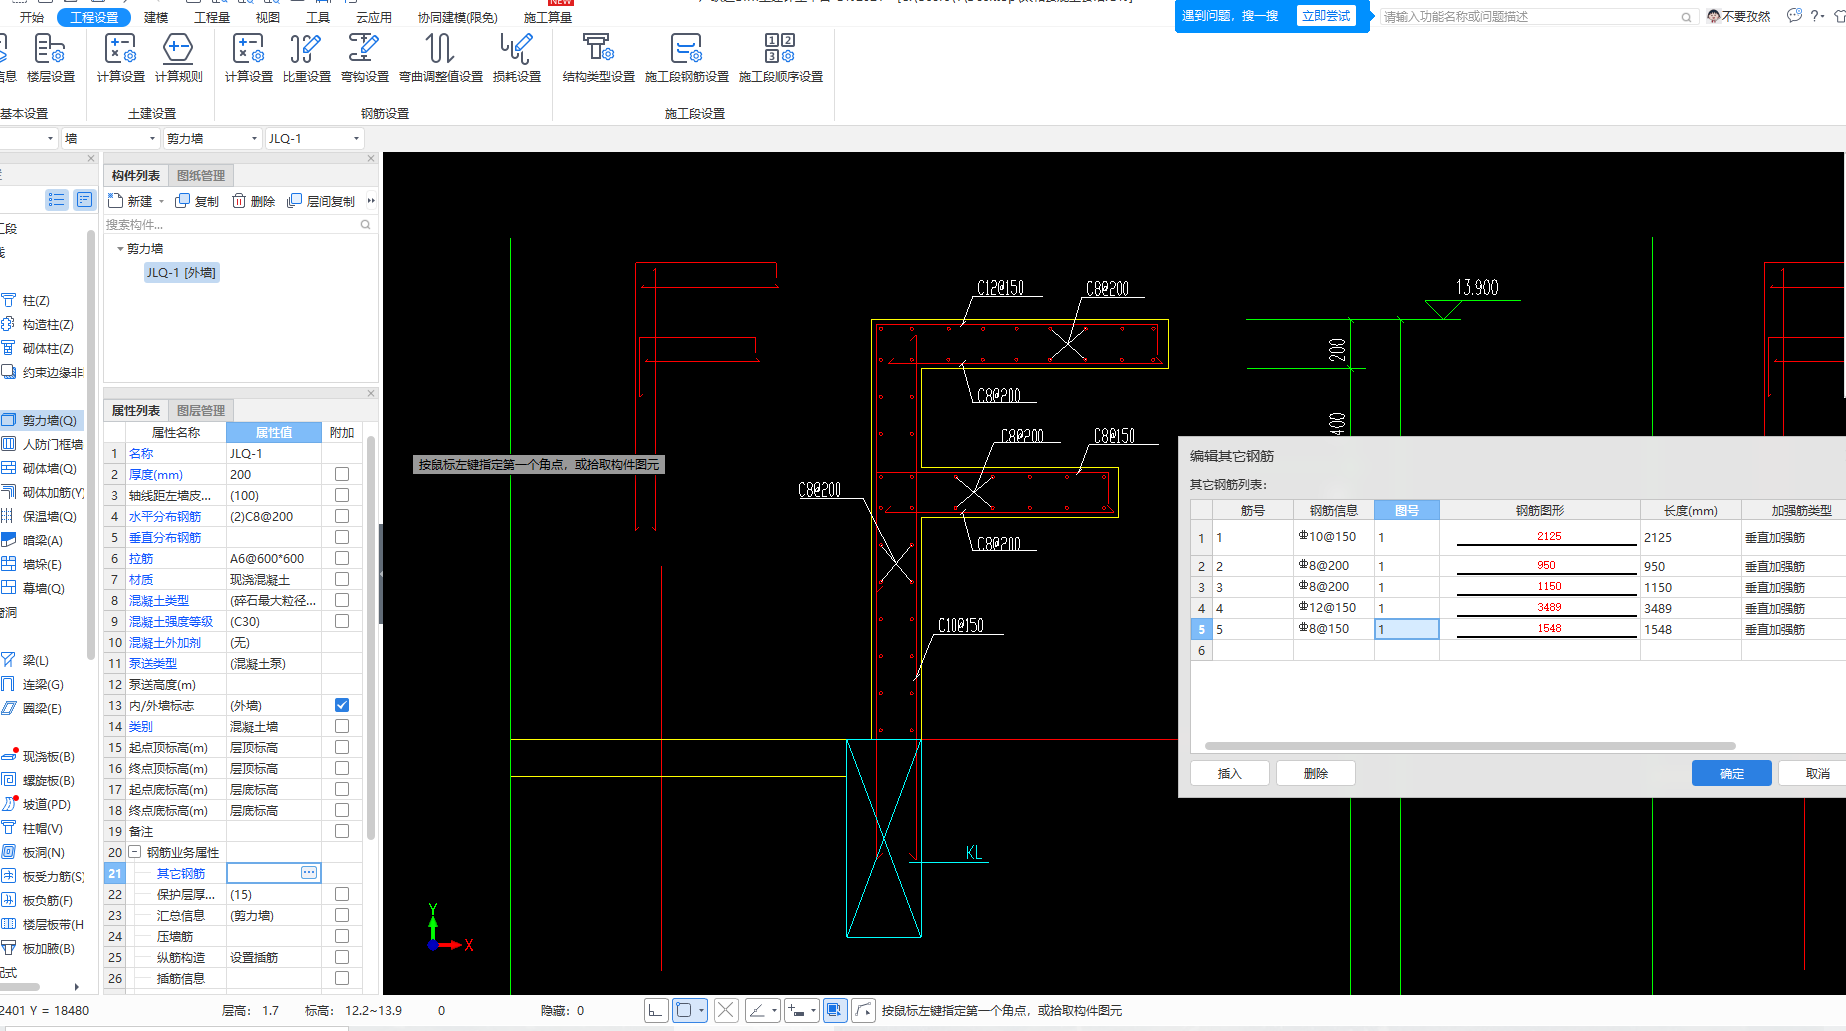
Task: Uncheck the 内/外墙标志 checkbox
Action: tap(342, 705)
